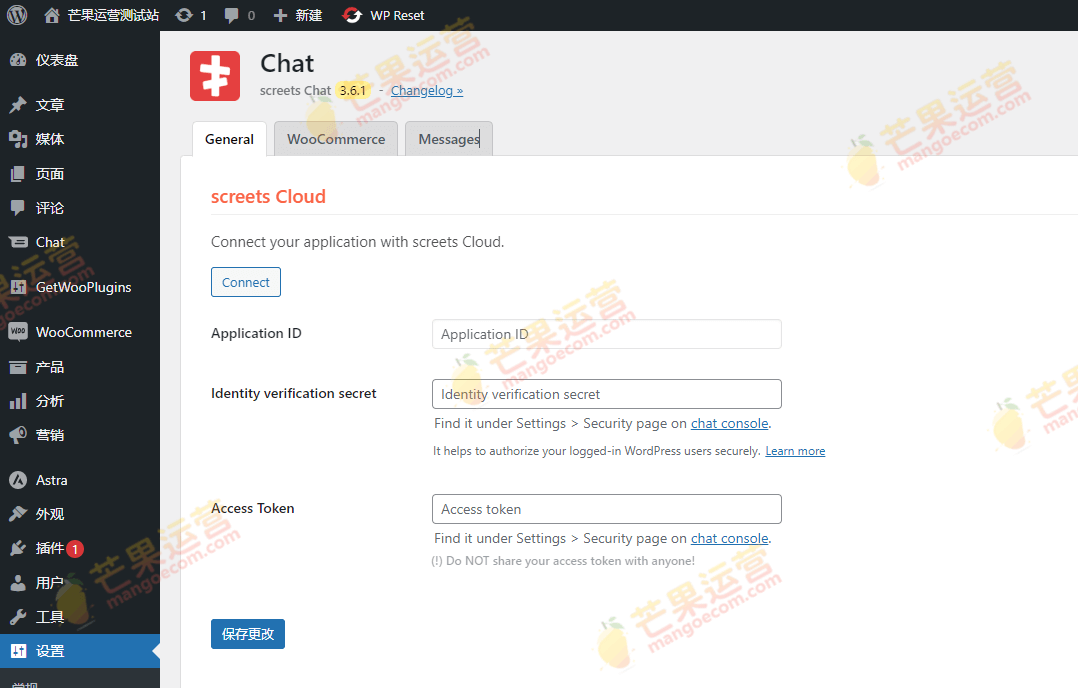Screen dimensions: 1078x688
Task: Click the Connect button
Action: [245, 282]
